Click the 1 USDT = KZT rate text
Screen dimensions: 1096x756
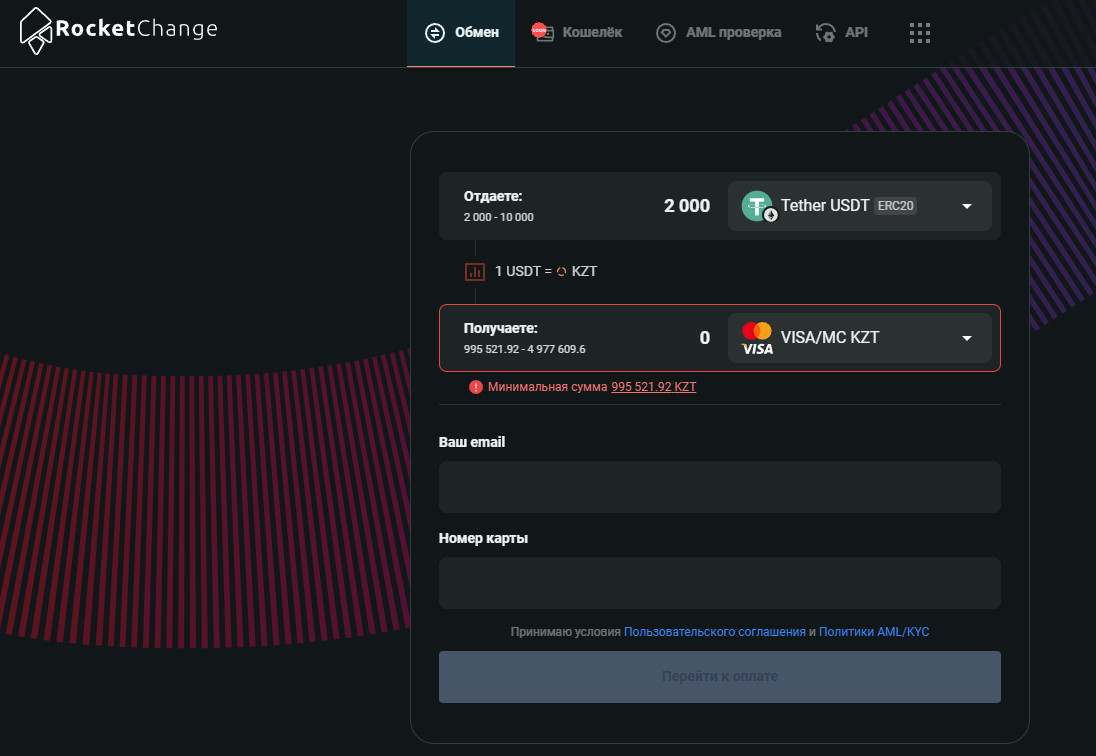pyautogui.click(x=546, y=272)
